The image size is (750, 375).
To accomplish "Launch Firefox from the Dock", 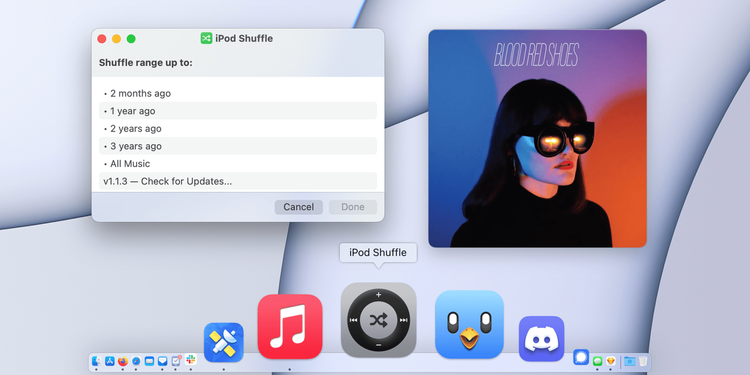I will (x=123, y=361).
